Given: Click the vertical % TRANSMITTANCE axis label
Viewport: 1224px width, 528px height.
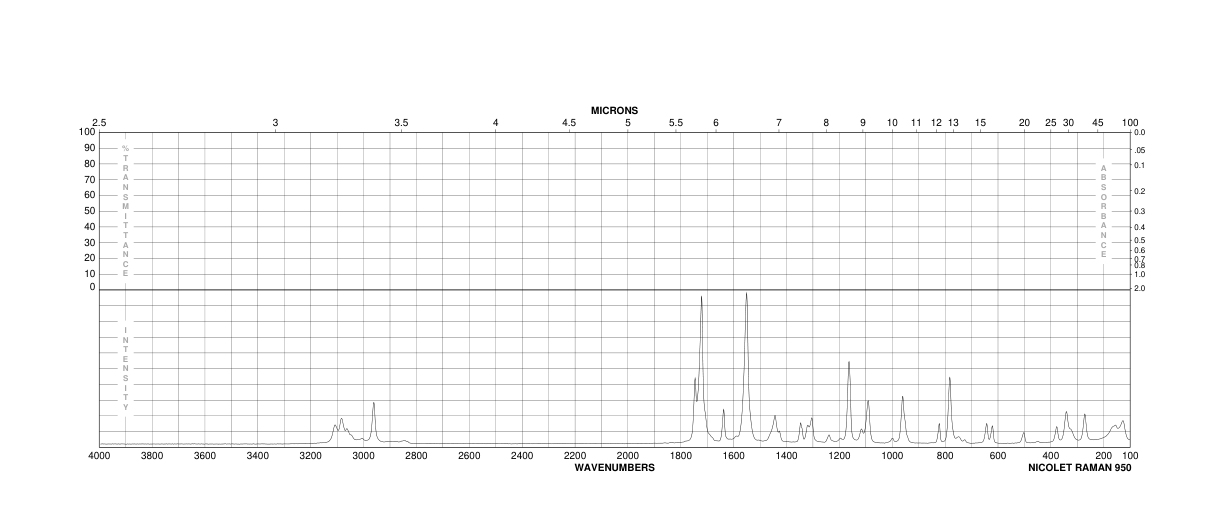Looking at the screenshot, I should tap(126, 211).
